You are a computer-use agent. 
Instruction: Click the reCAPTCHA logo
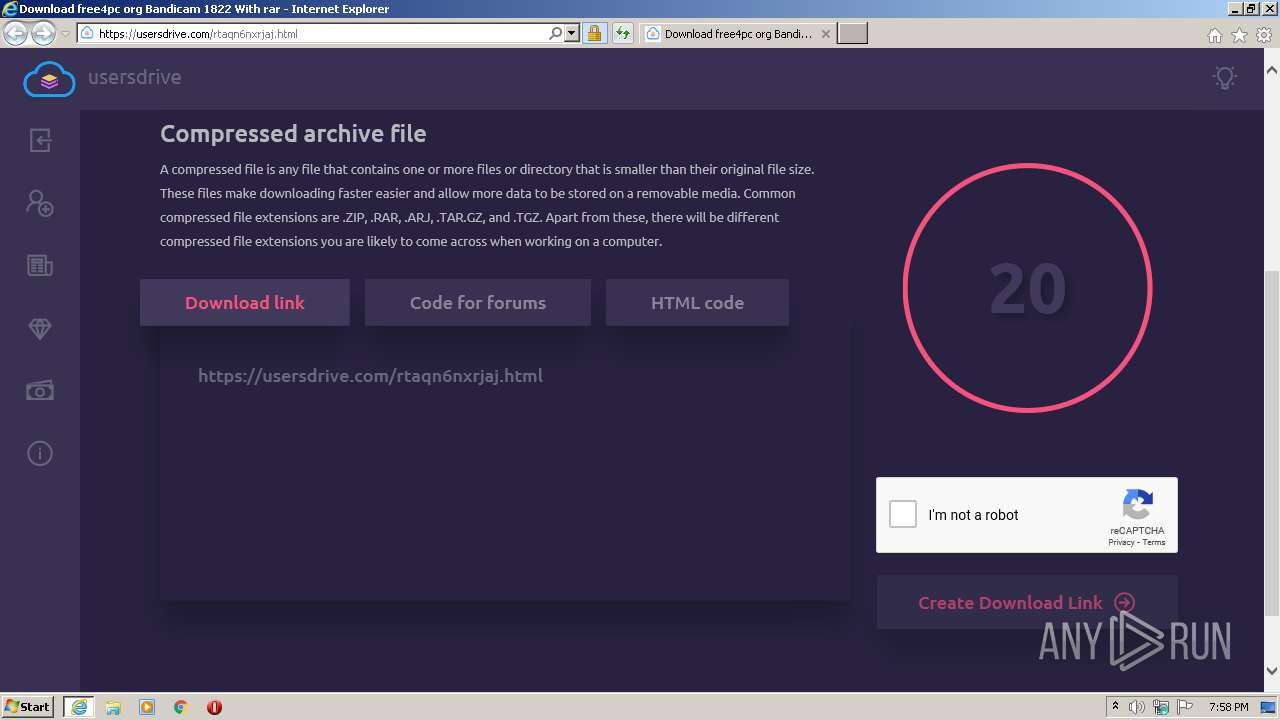pyautogui.click(x=1137, y=505)
